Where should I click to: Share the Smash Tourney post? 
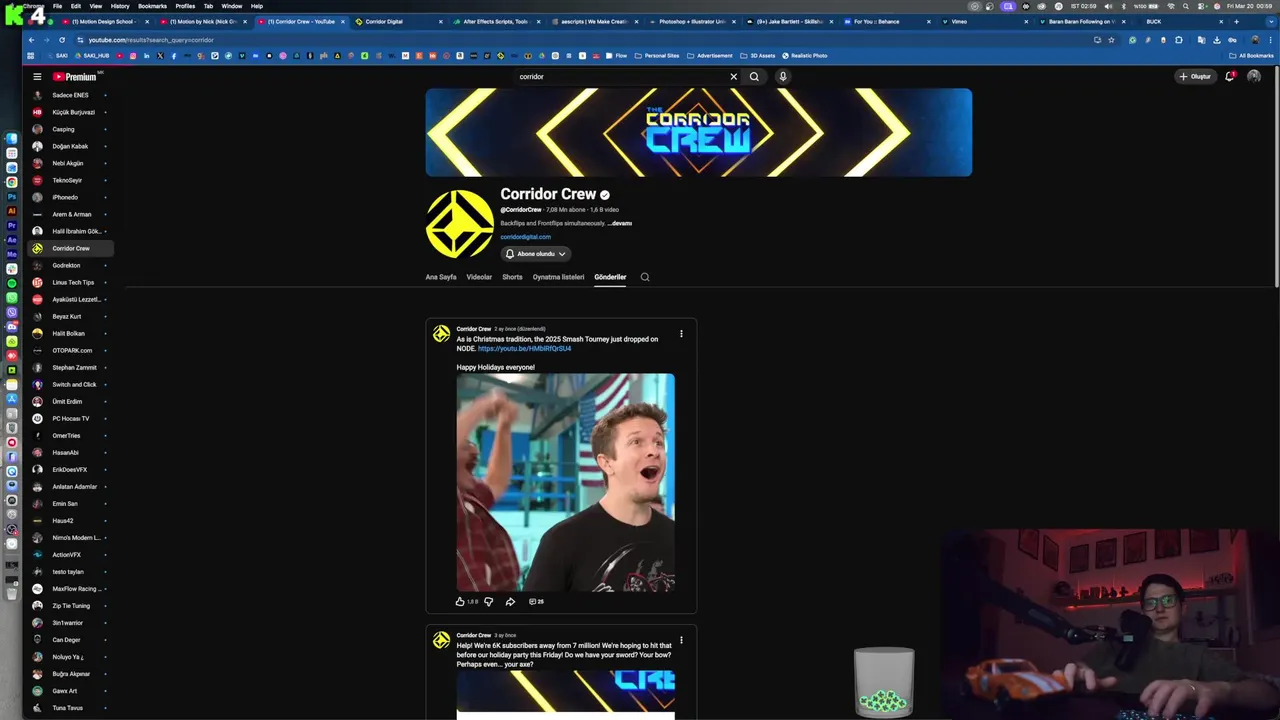point(510,601)
